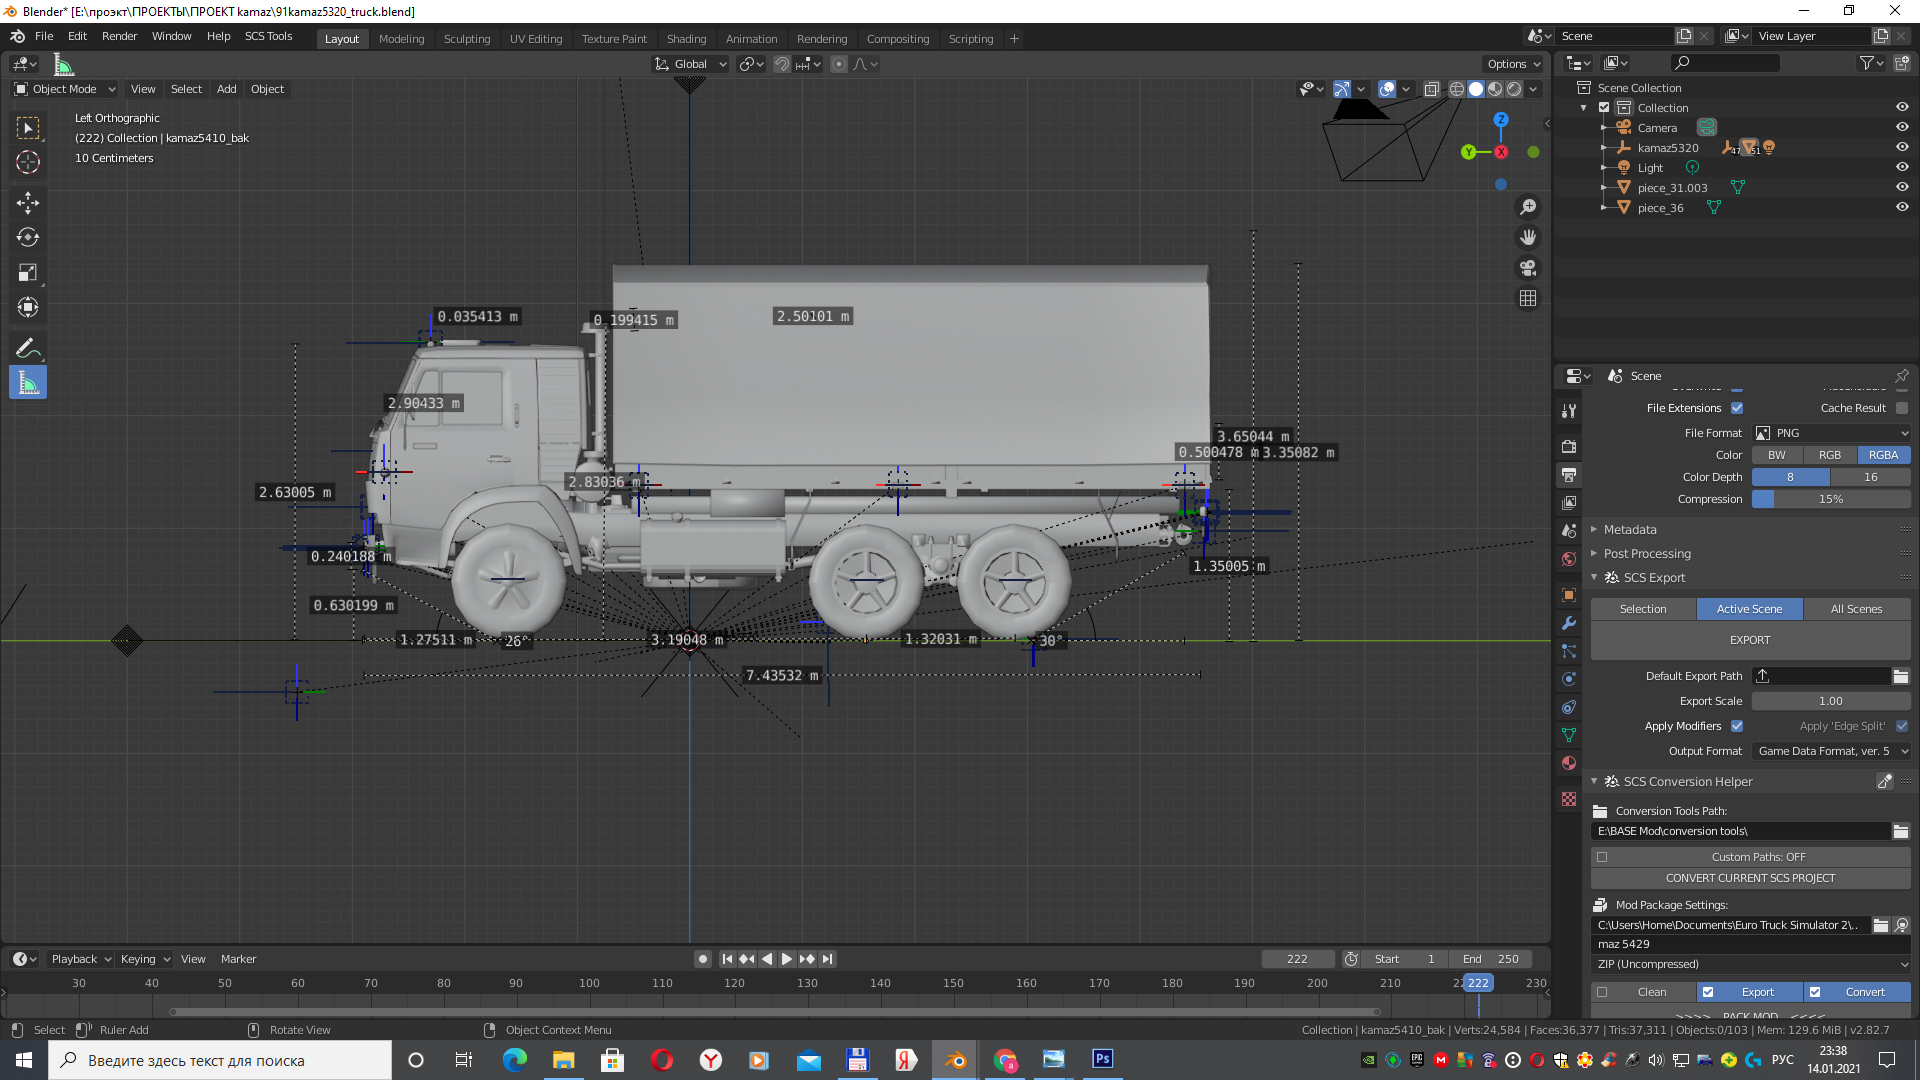Click the EXPORT button

1750,640
